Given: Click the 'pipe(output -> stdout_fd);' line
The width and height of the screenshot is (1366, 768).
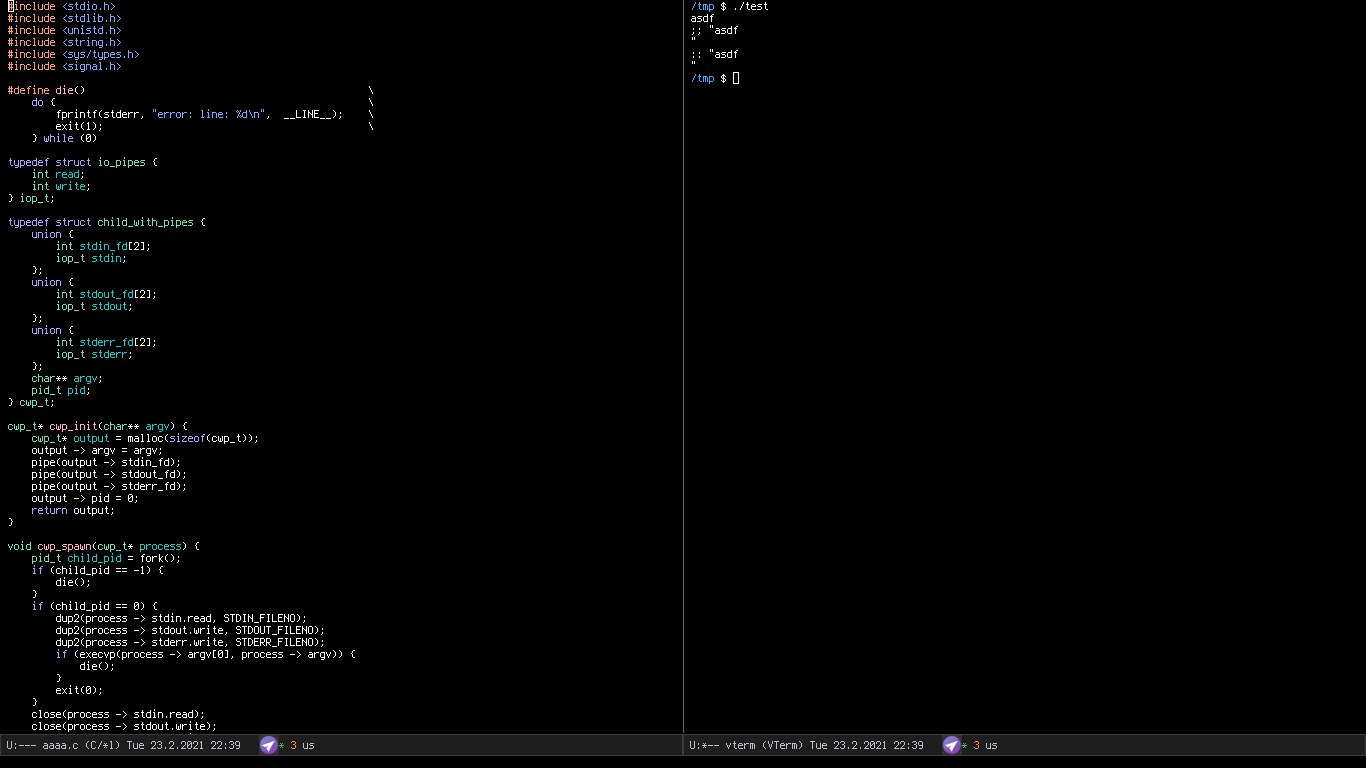Looking at the screenshot, I should tap(109, 474).
